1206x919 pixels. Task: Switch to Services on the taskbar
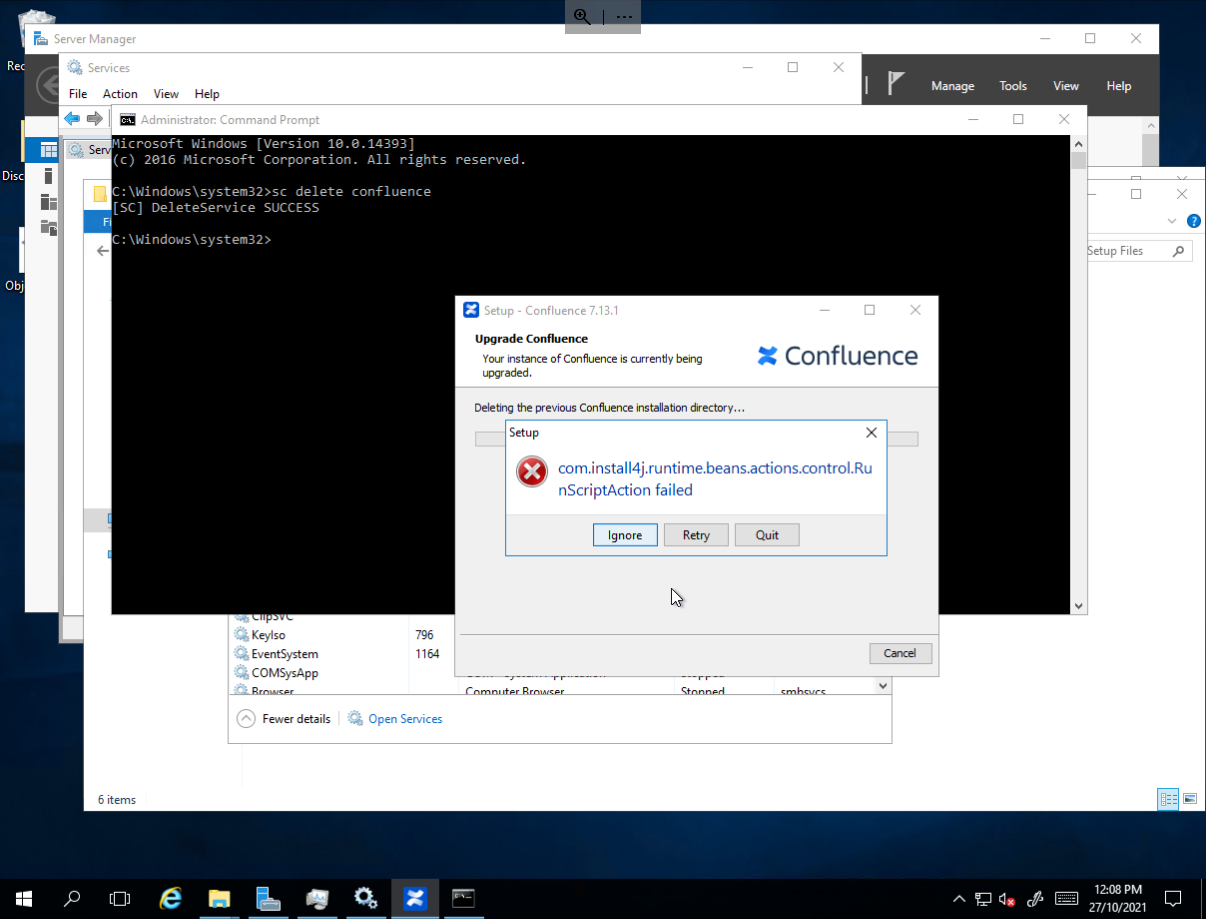point(365,898)
